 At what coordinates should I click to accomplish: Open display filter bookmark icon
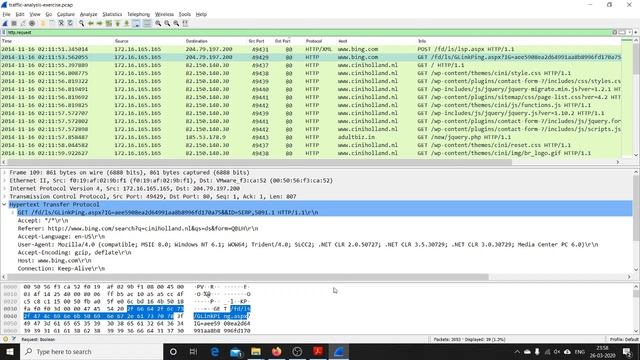4,32
